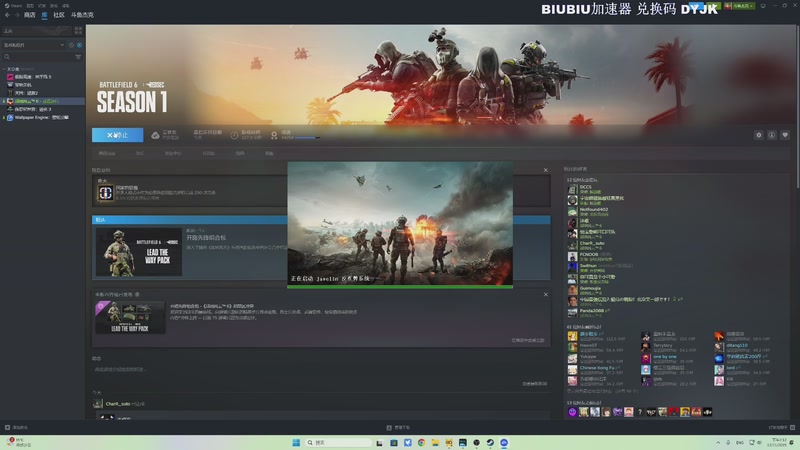Click the recent-activity clock icon in sidebar
Viewport: 800px width, 450px height.
(71, 45)
